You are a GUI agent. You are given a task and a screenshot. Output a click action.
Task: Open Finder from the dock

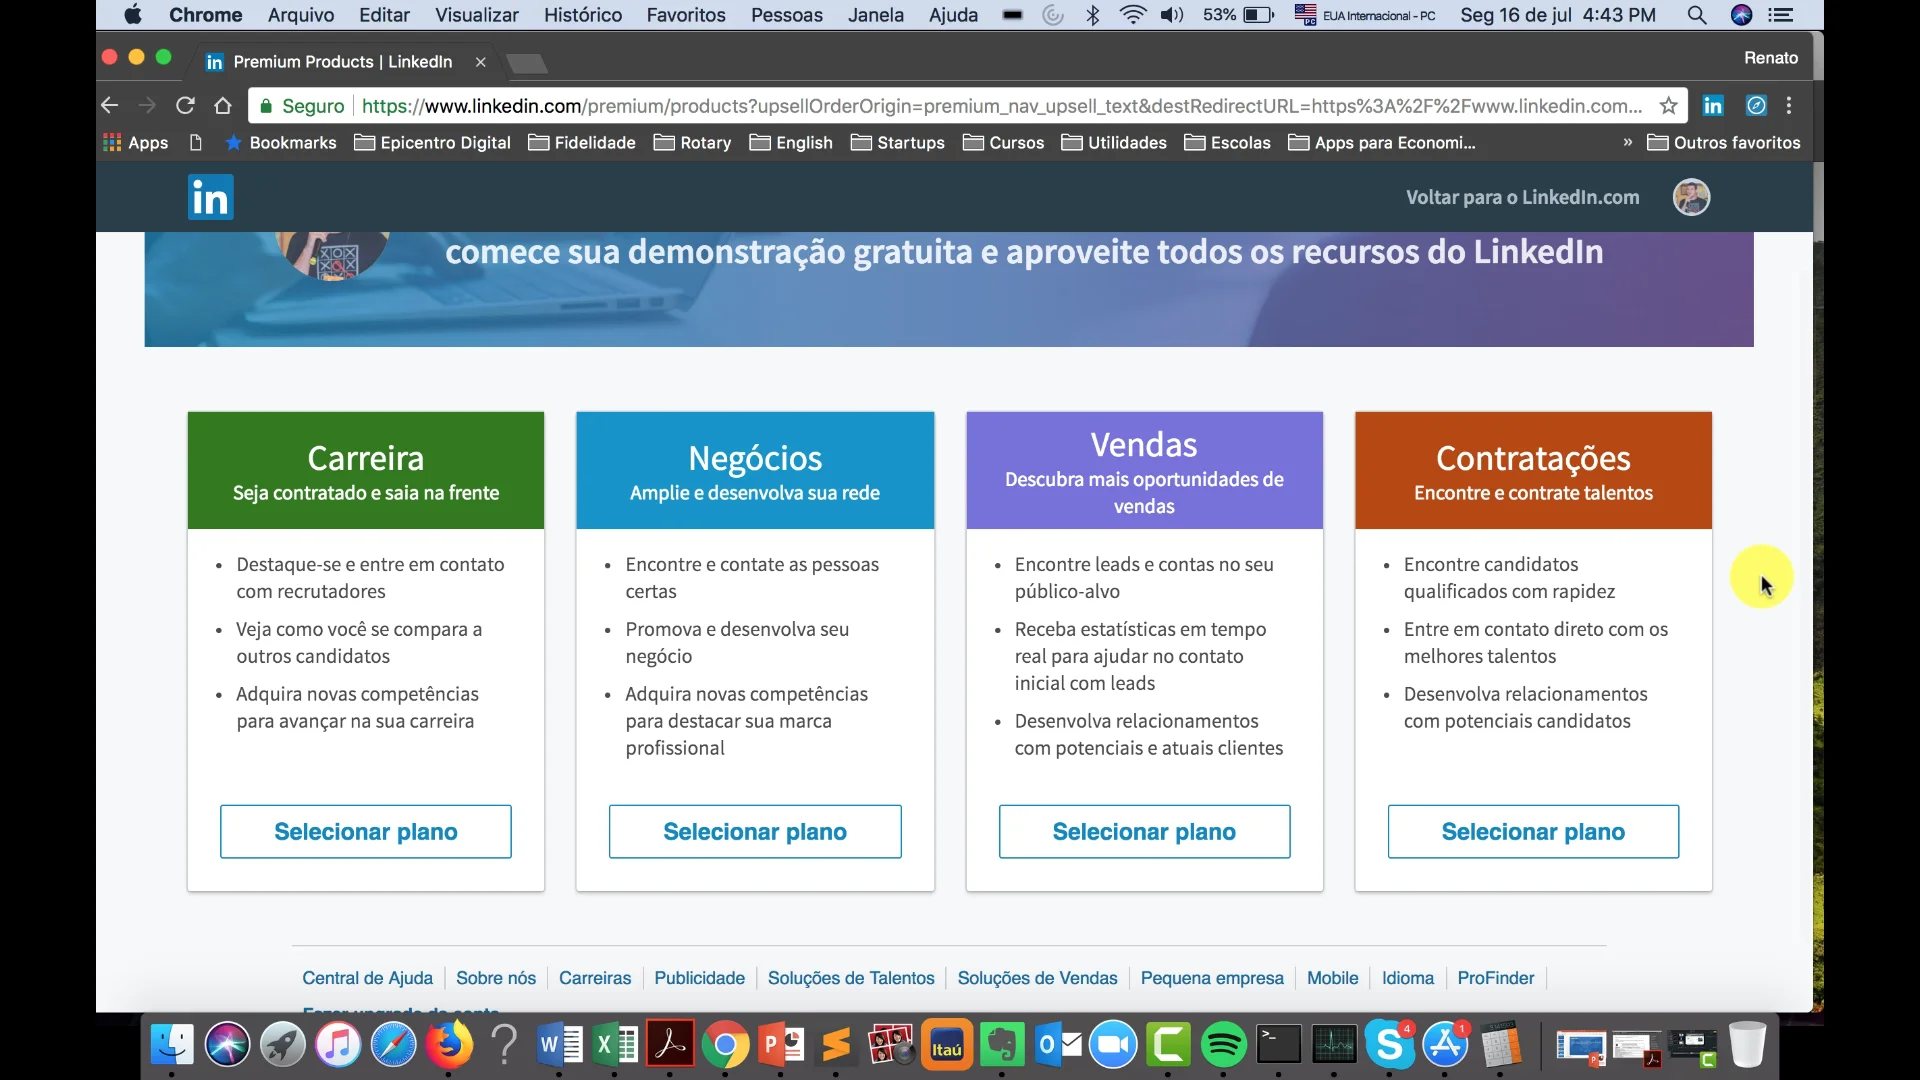(172, 1046)
